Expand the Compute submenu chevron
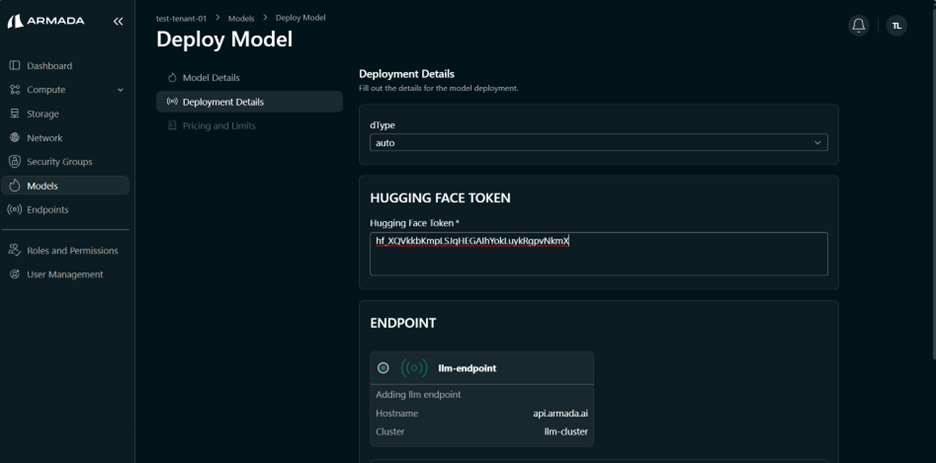Viewport: 936px width, 463px height. pos(120,89)
